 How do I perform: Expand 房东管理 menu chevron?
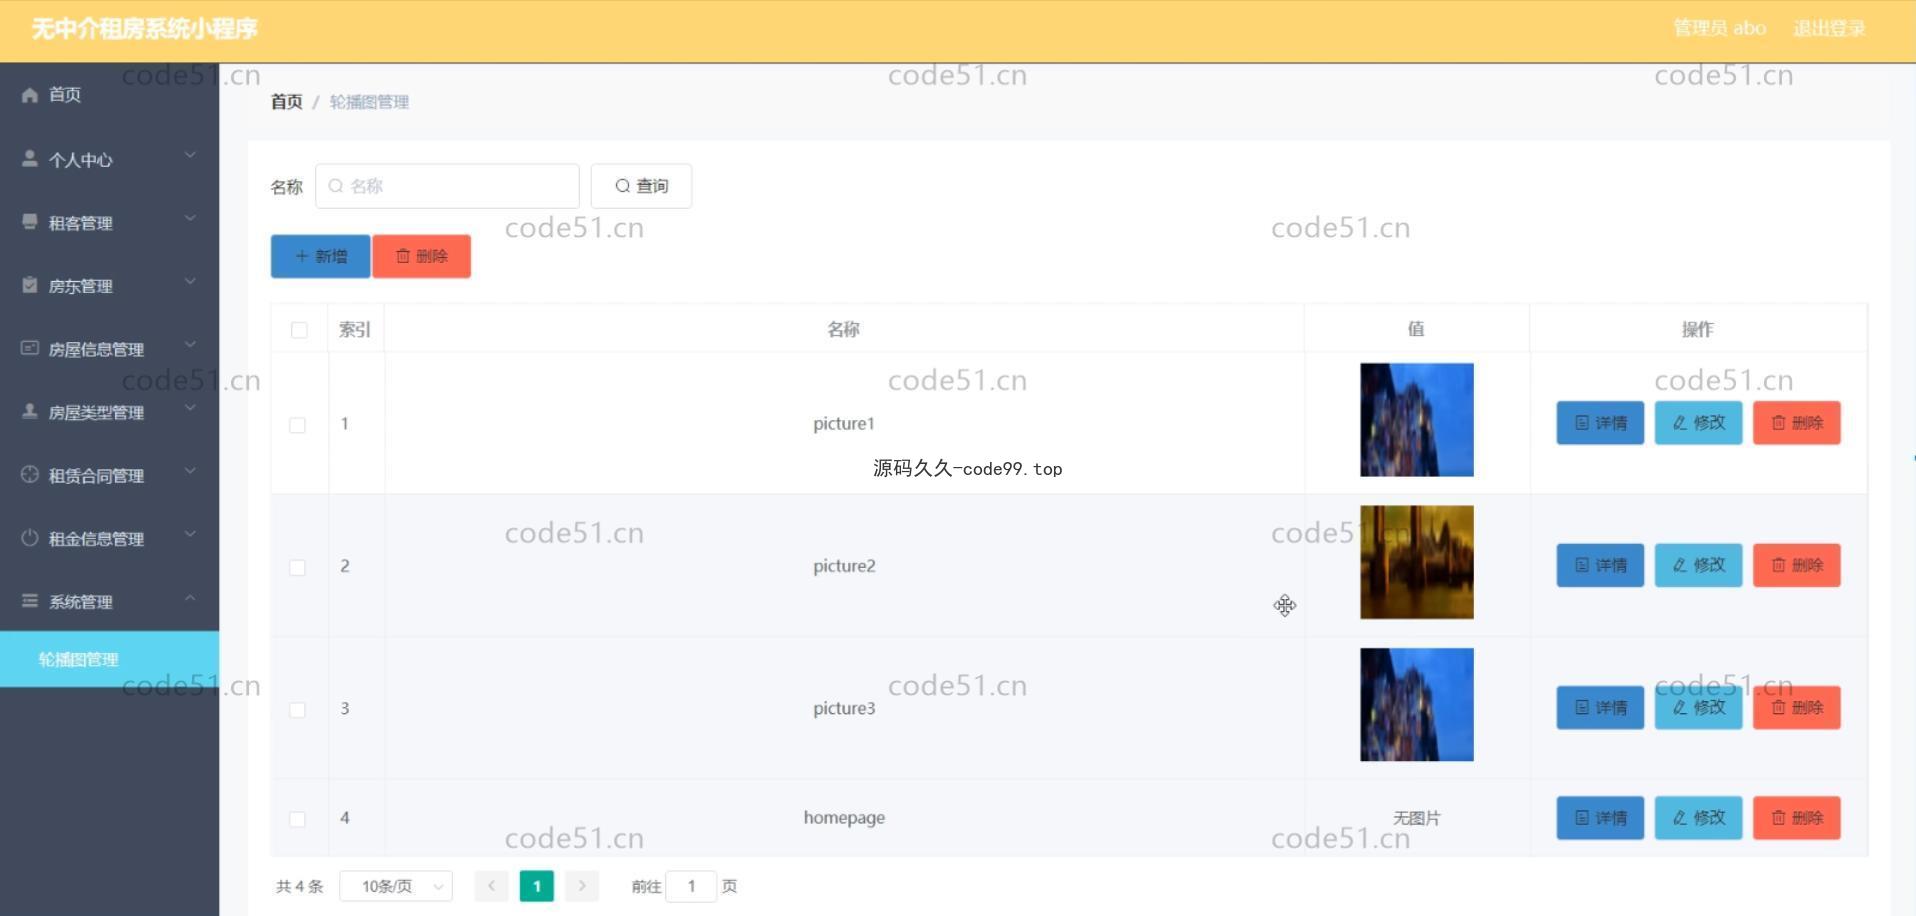pyautogui.click(x=190, y=282)
